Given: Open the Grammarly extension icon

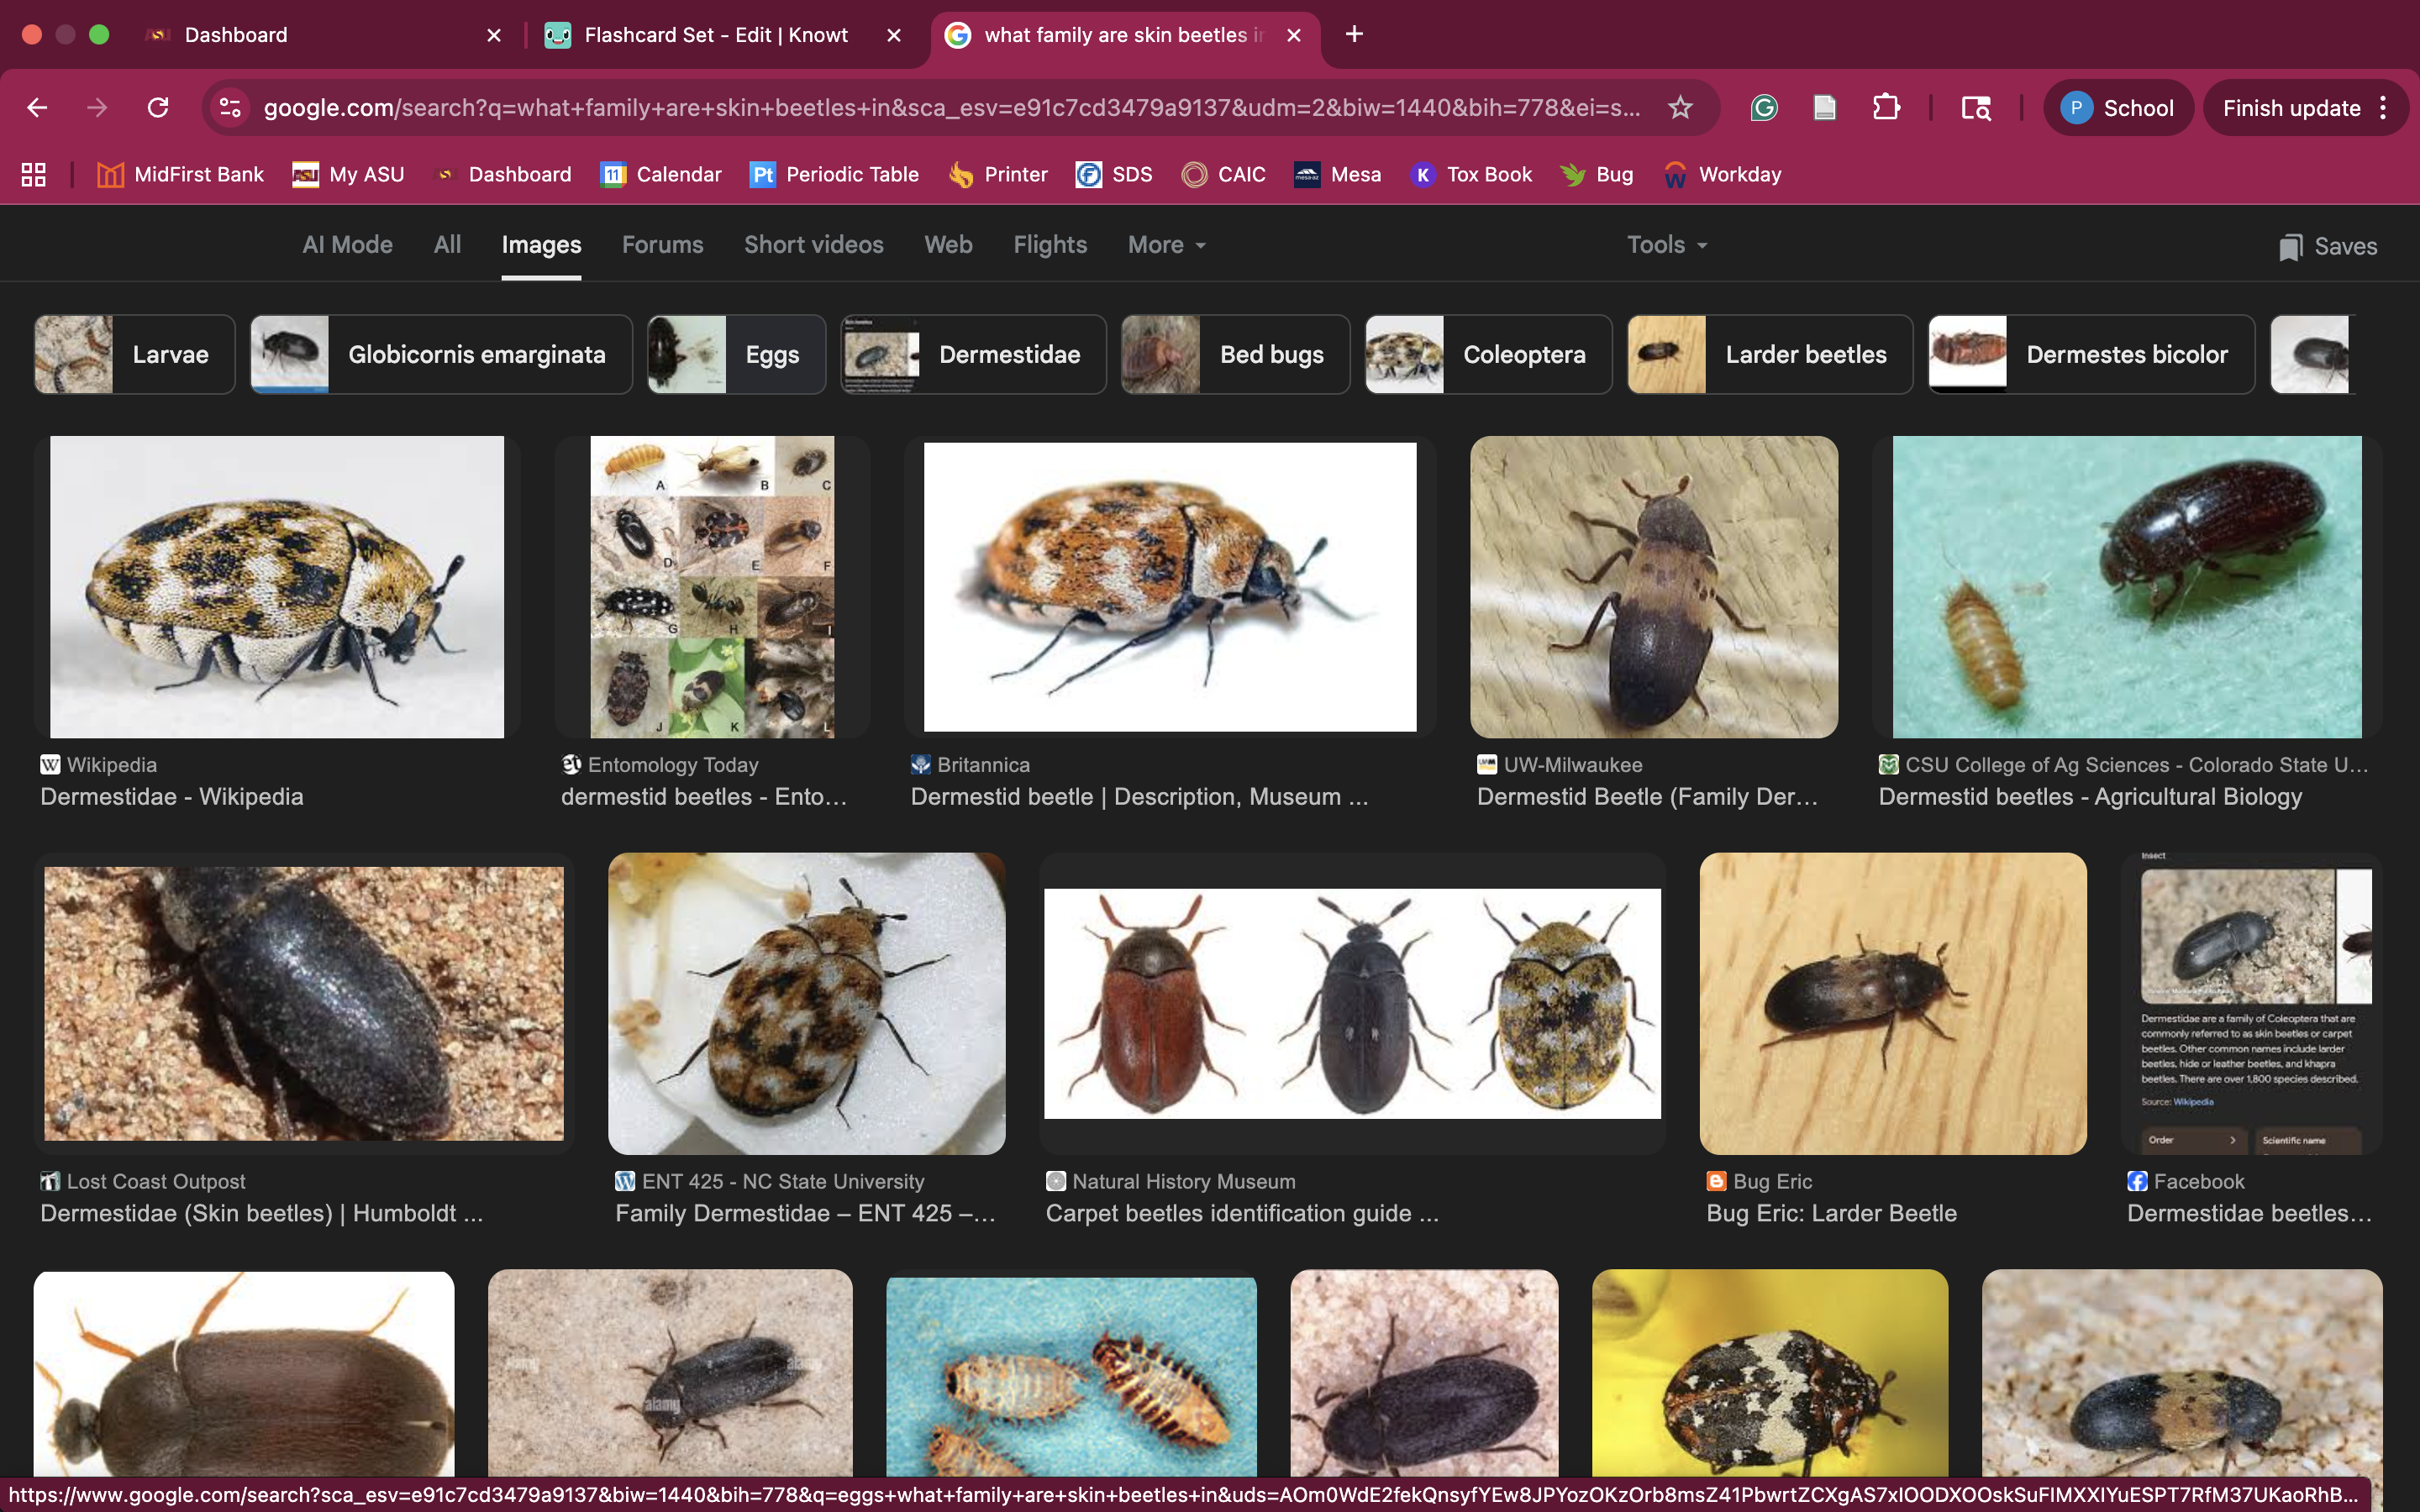Looking at the screenshot, I should (1764, 108).
